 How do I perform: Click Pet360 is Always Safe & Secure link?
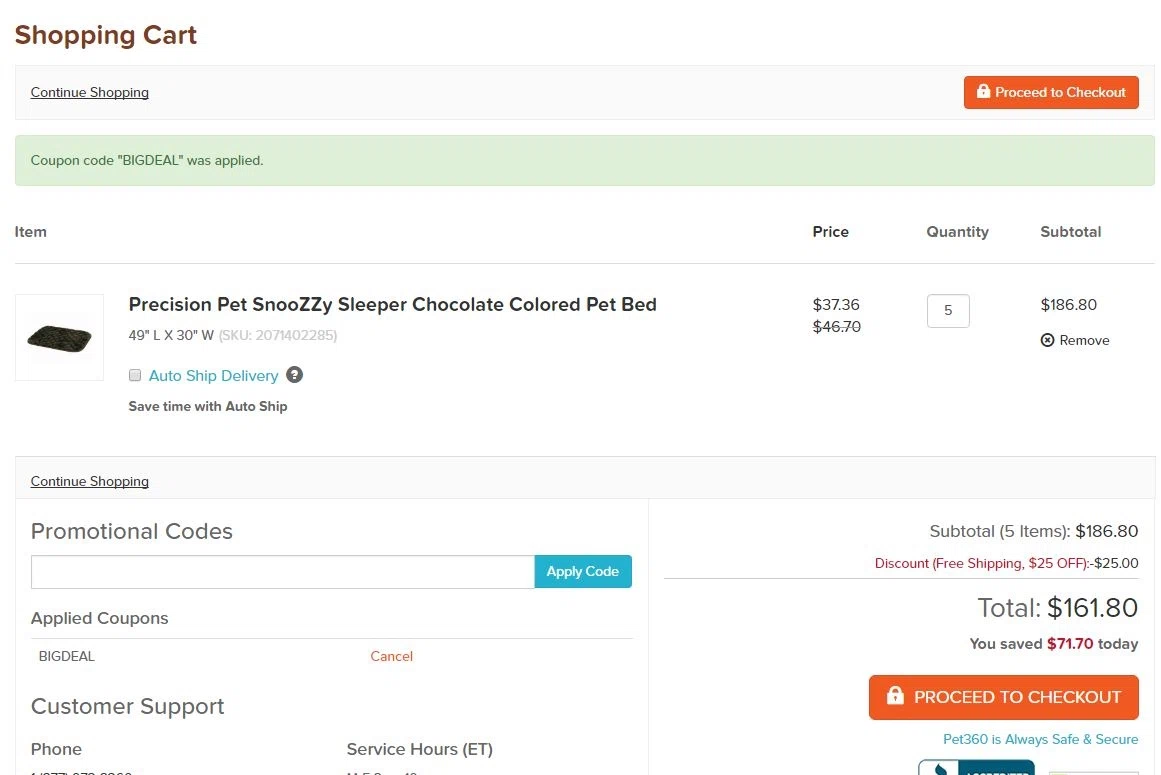(1040, 739)
